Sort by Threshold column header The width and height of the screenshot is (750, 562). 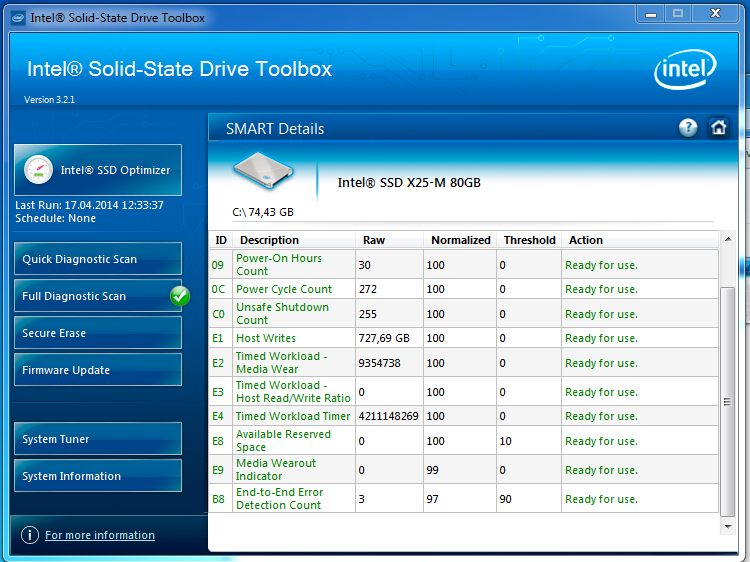[x=529, y=240]
